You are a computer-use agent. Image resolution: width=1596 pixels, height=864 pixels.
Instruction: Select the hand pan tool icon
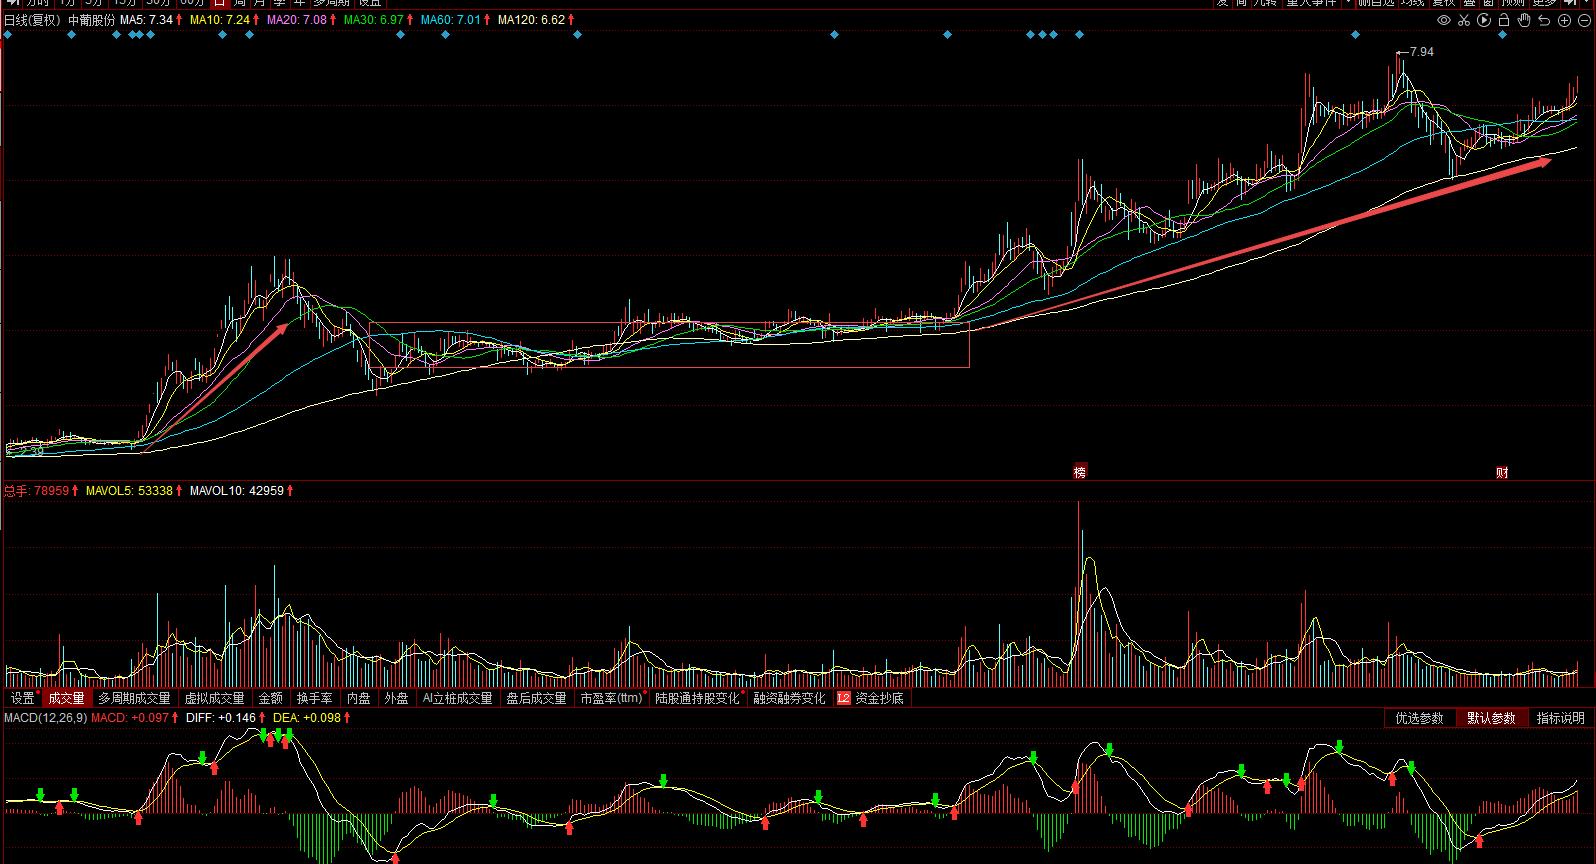coord(1524,20)
